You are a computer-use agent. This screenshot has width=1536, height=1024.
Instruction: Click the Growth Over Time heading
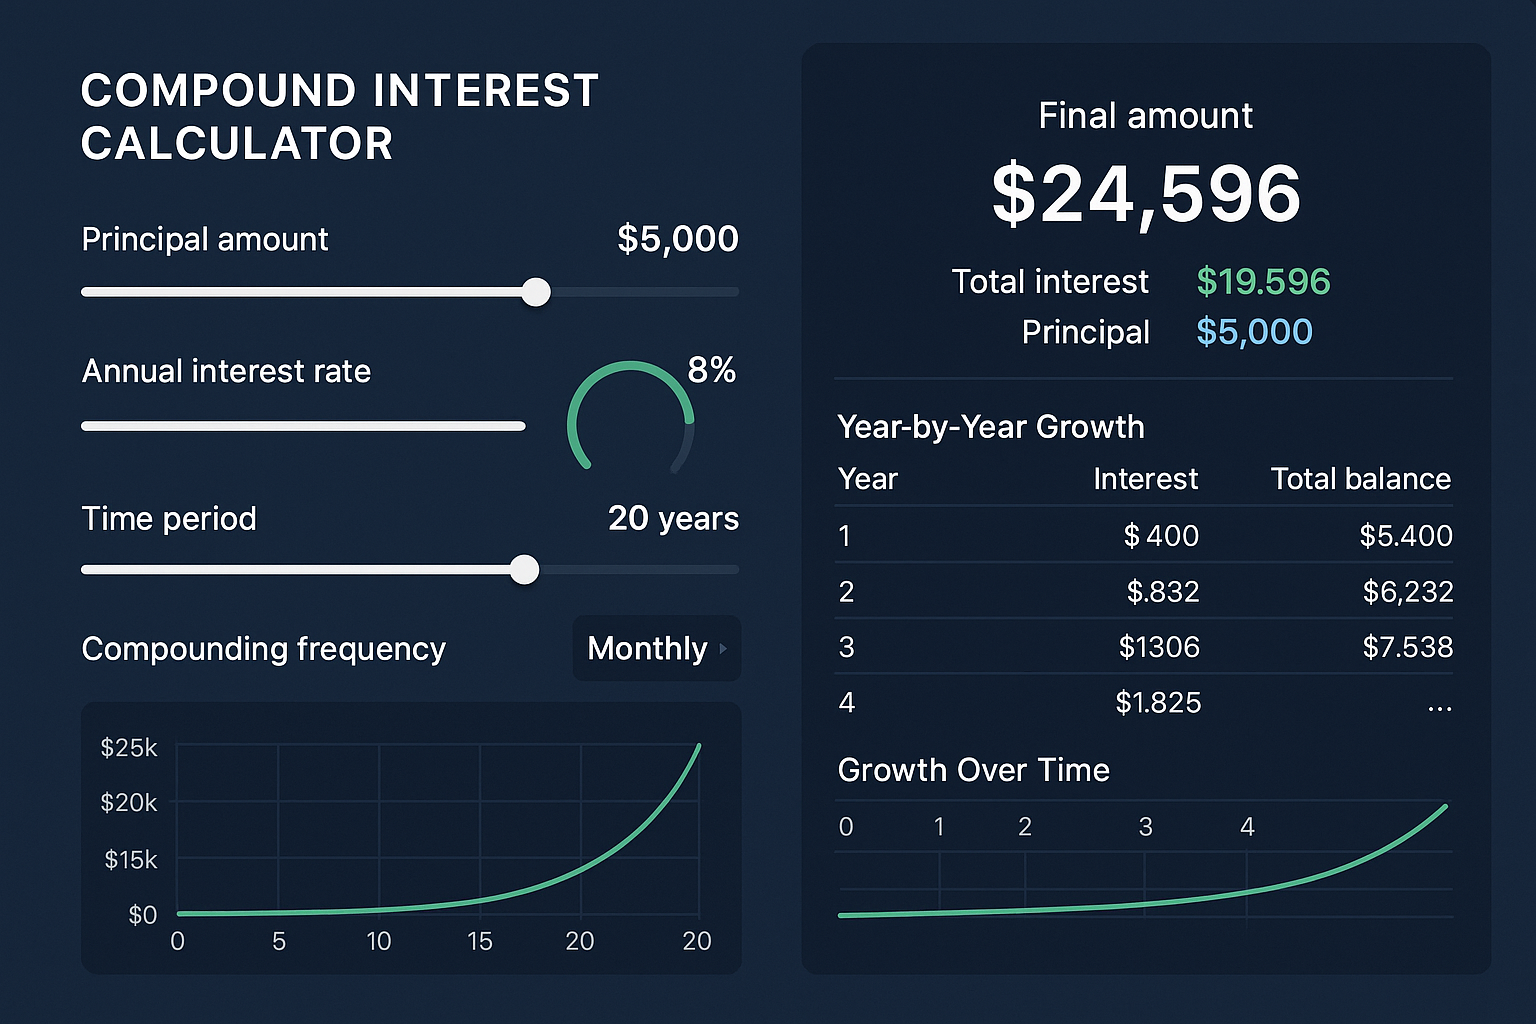click(x=973, y=770)
